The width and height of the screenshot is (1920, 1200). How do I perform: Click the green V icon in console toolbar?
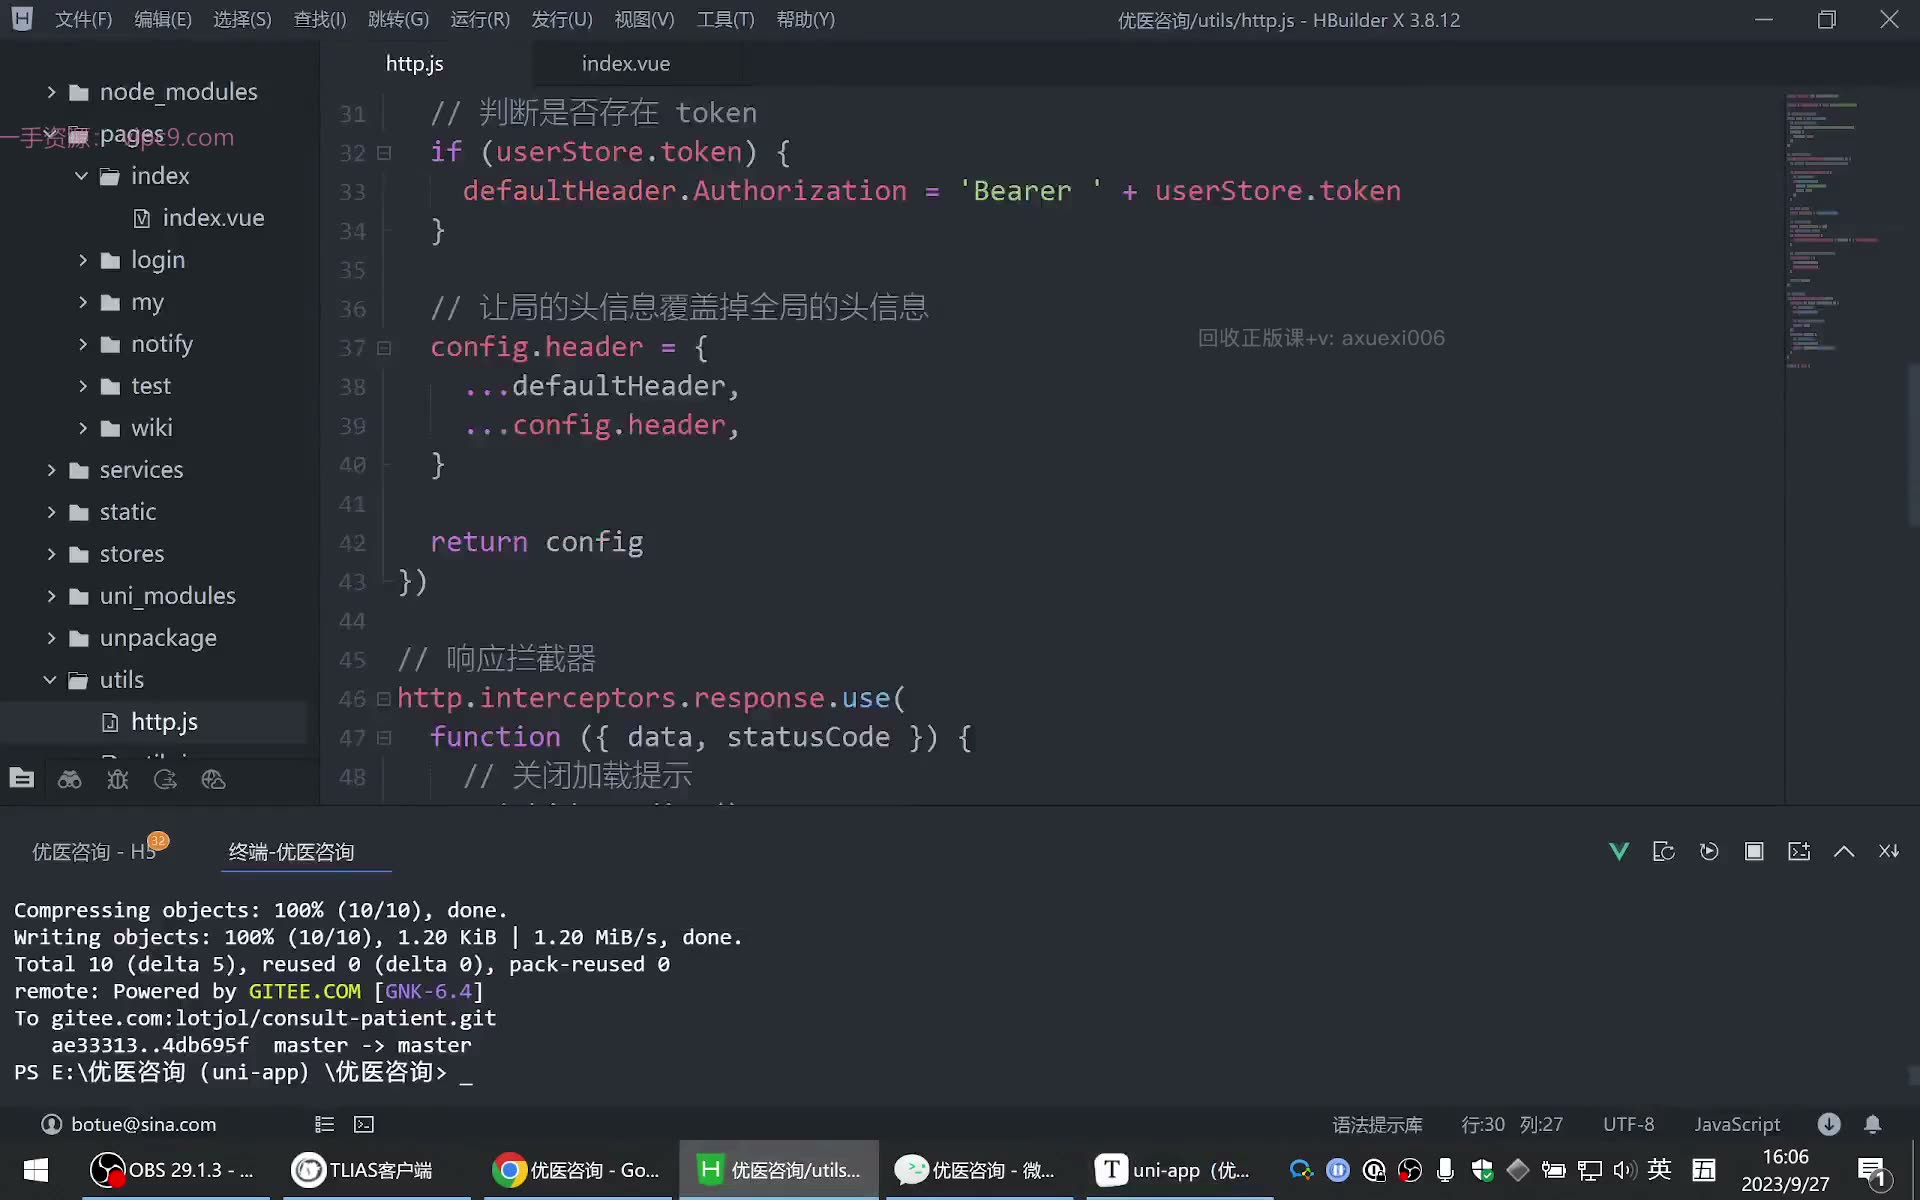1619,851
